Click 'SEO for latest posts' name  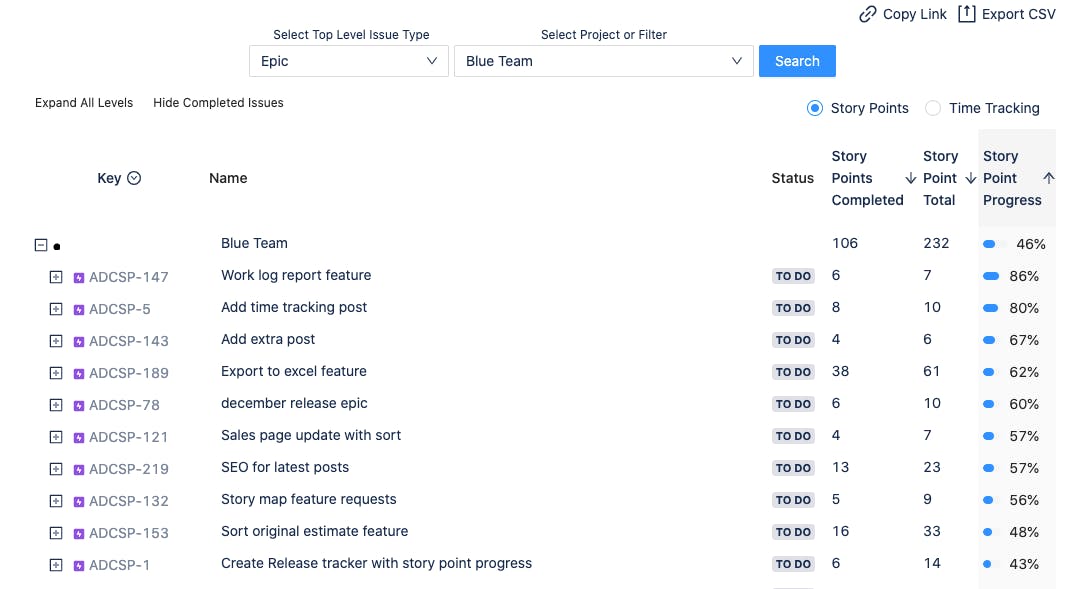click(x=285, y=468)
